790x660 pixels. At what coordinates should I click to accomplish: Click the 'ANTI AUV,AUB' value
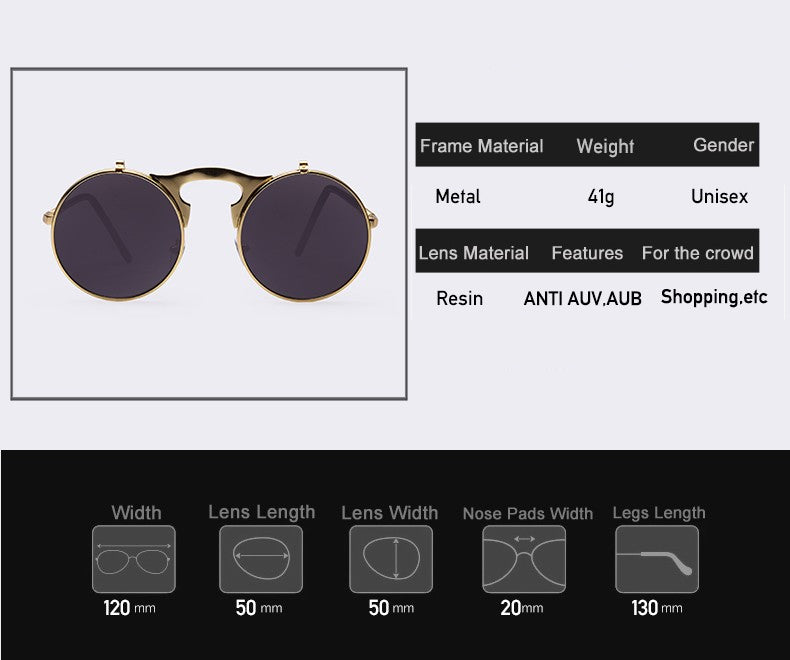coord(582,299)
